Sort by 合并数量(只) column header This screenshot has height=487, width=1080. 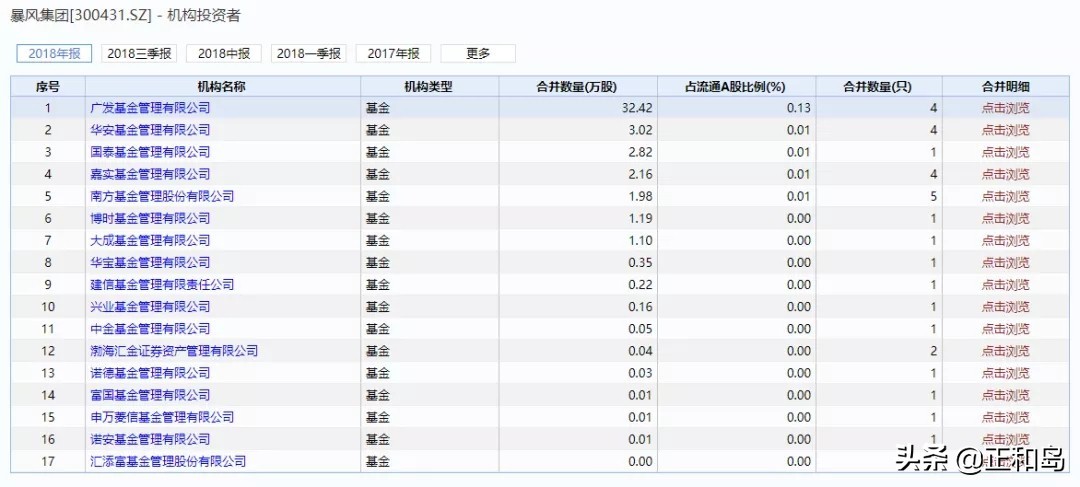coord(879,86)
